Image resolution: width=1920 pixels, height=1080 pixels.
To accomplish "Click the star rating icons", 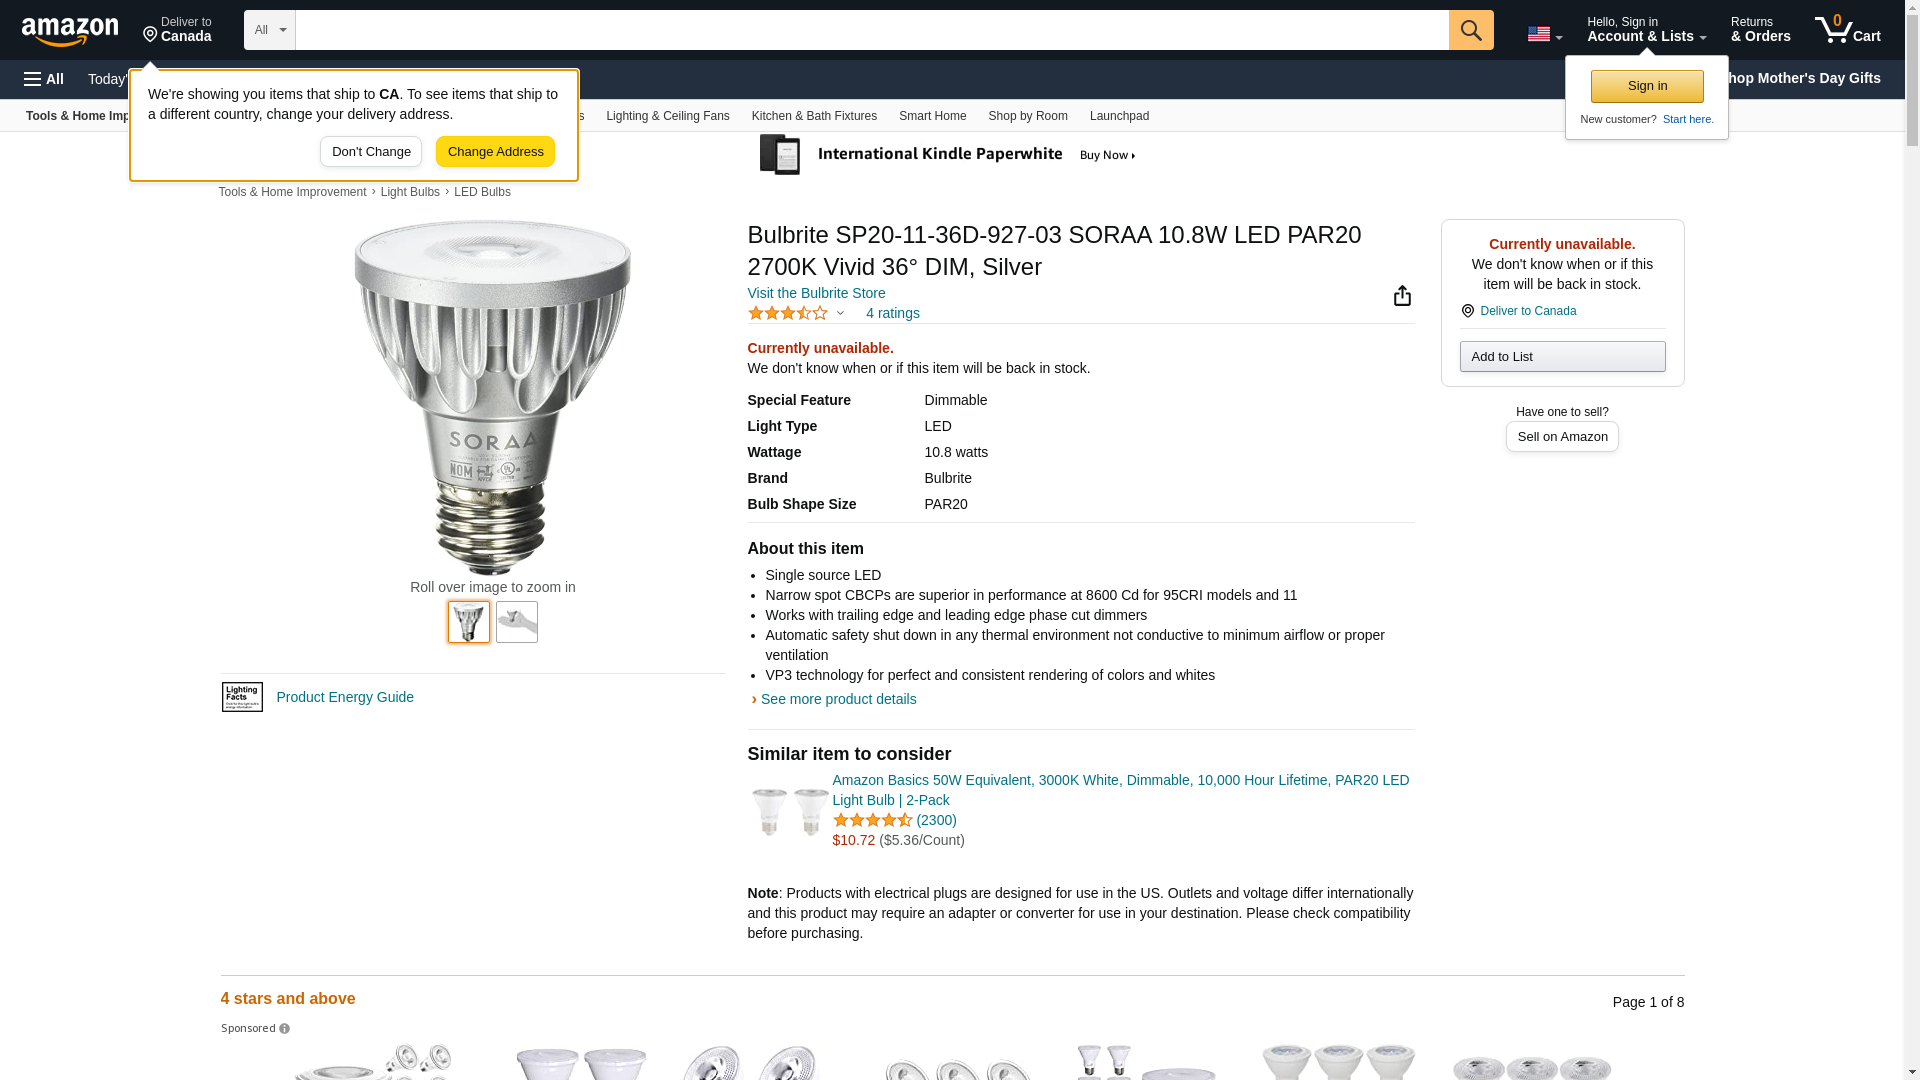I will click(x=788, y=313).
